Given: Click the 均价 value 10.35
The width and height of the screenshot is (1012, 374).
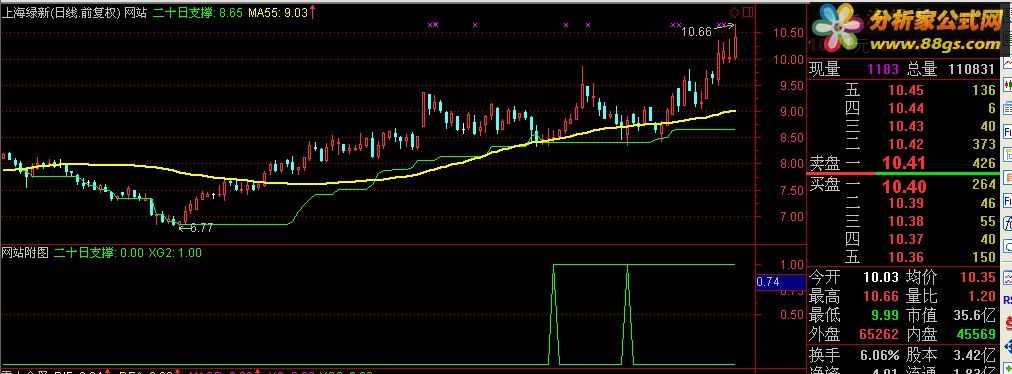Looking at the screenshot, I should coord(978,278).
